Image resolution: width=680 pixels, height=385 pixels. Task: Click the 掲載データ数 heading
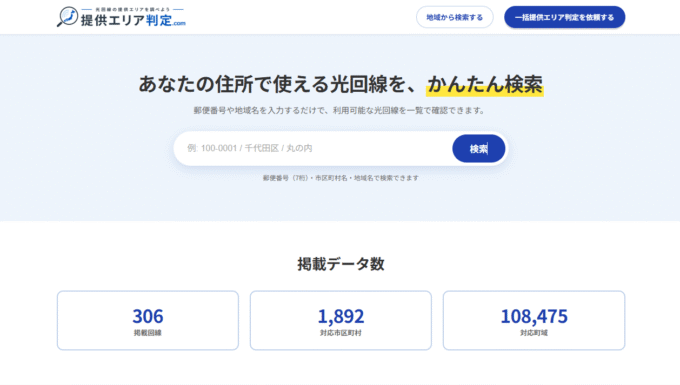pyautogui.click(x=341, y=264)
